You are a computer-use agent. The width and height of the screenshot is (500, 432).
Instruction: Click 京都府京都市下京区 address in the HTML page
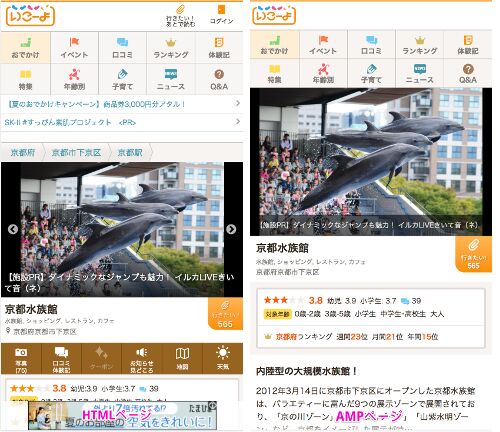coord(45,332)
